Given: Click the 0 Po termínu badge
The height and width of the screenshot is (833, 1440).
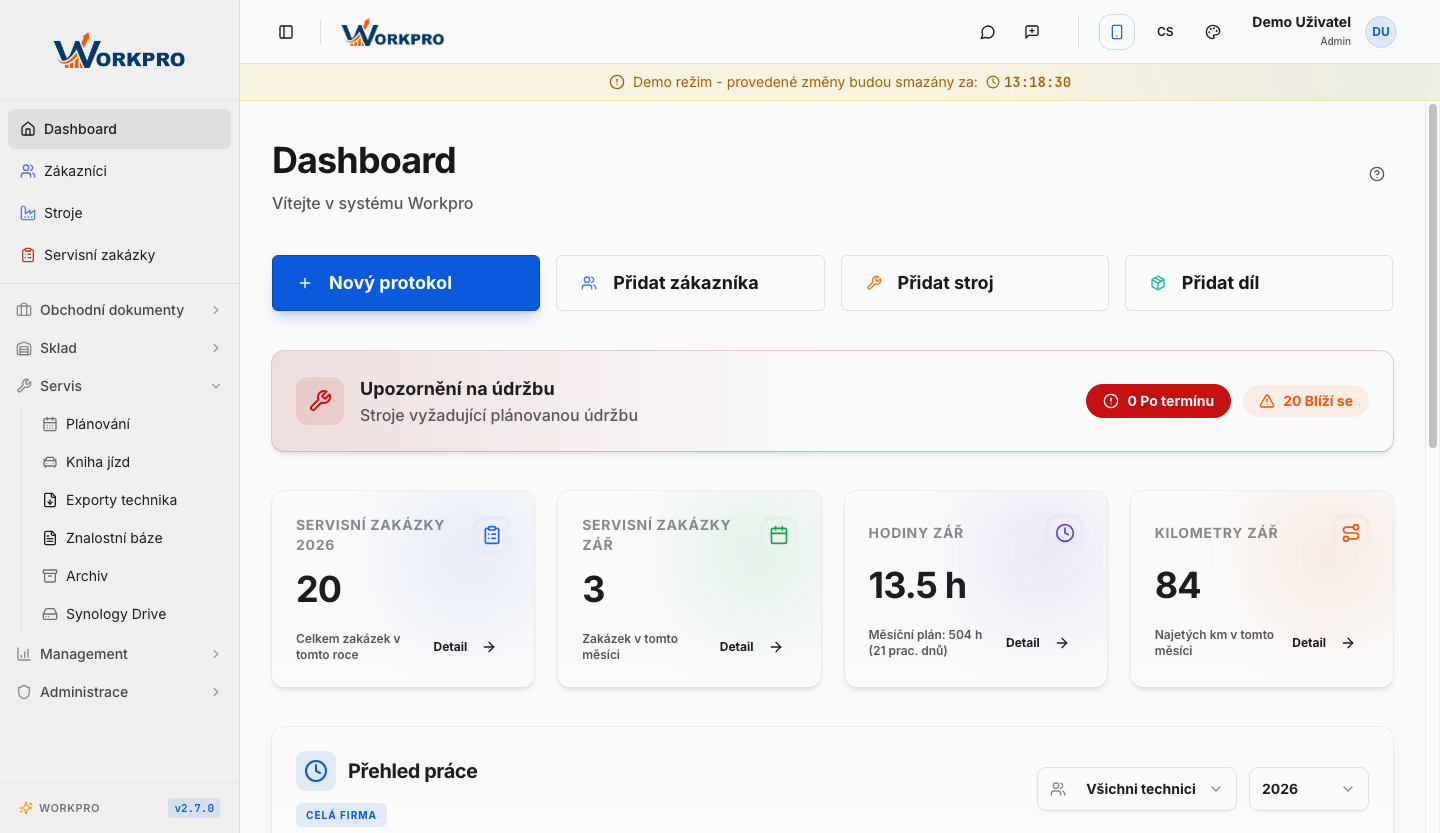Looking at the screenshot, I should 1158,401.
